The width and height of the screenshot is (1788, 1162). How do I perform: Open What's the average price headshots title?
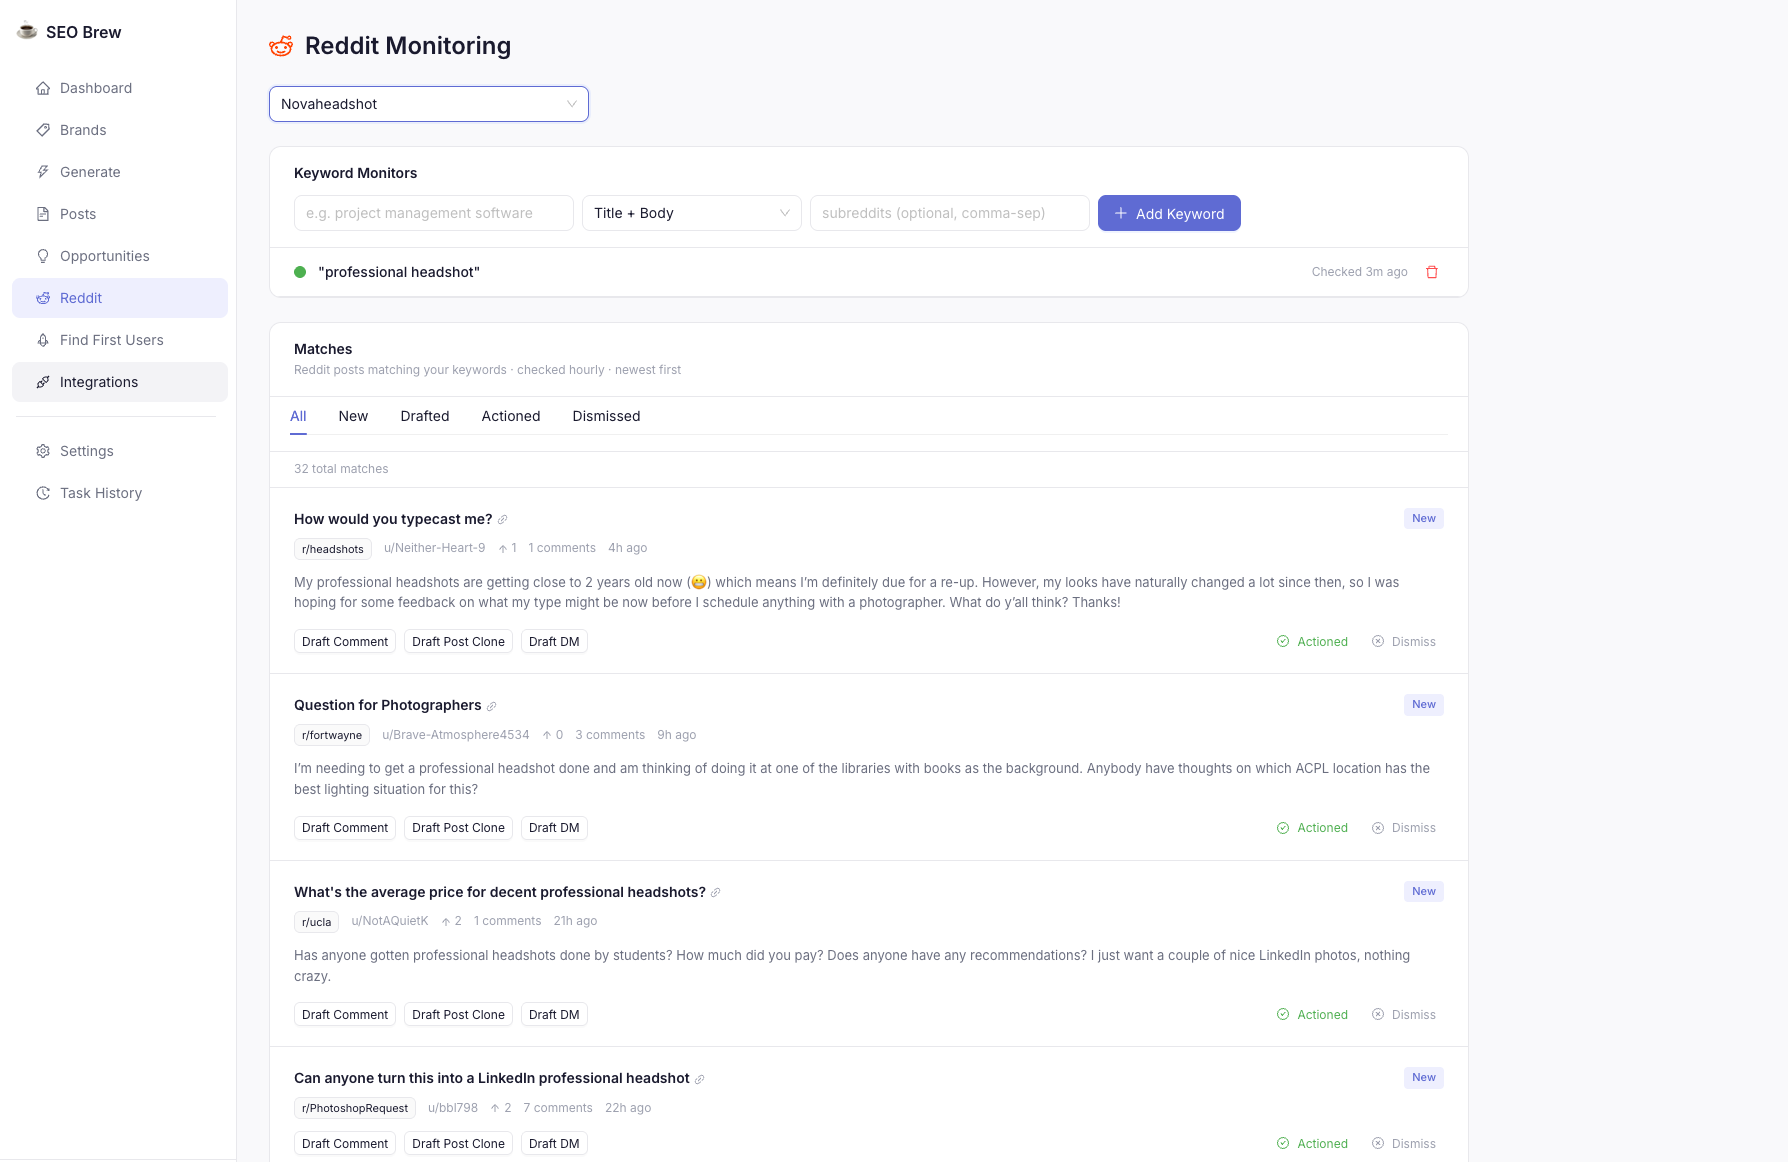[x=500, y=892]
